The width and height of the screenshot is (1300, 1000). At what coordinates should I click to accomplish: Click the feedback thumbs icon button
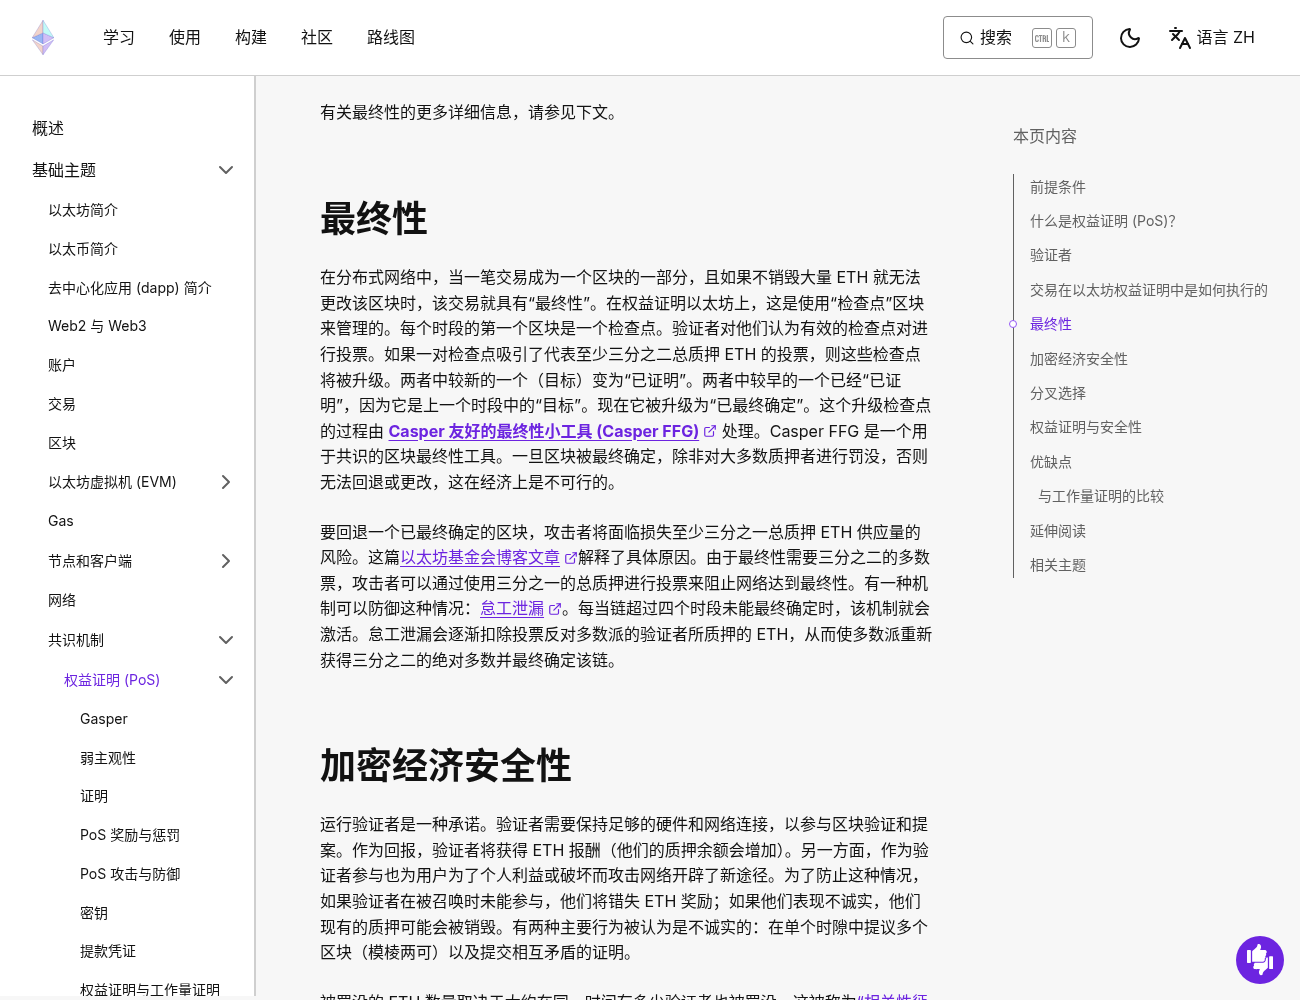tap(1260, 960)
